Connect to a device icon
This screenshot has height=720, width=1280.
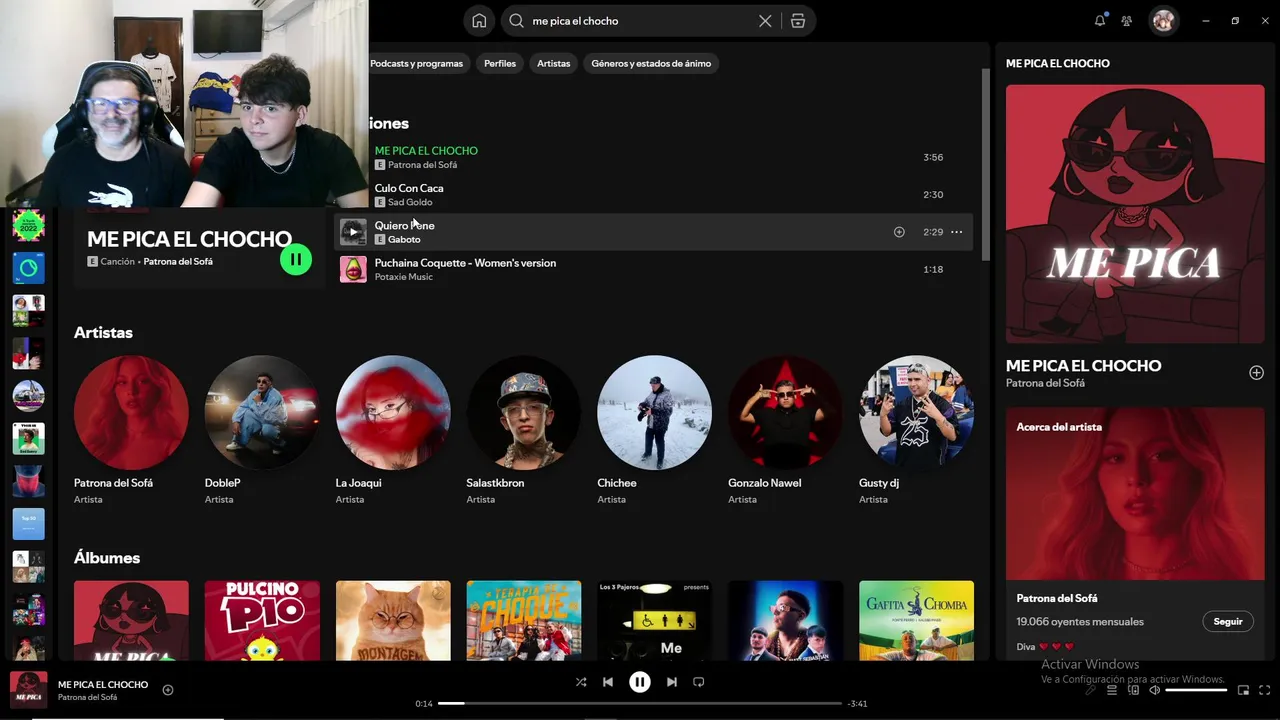click(1133, 690)
